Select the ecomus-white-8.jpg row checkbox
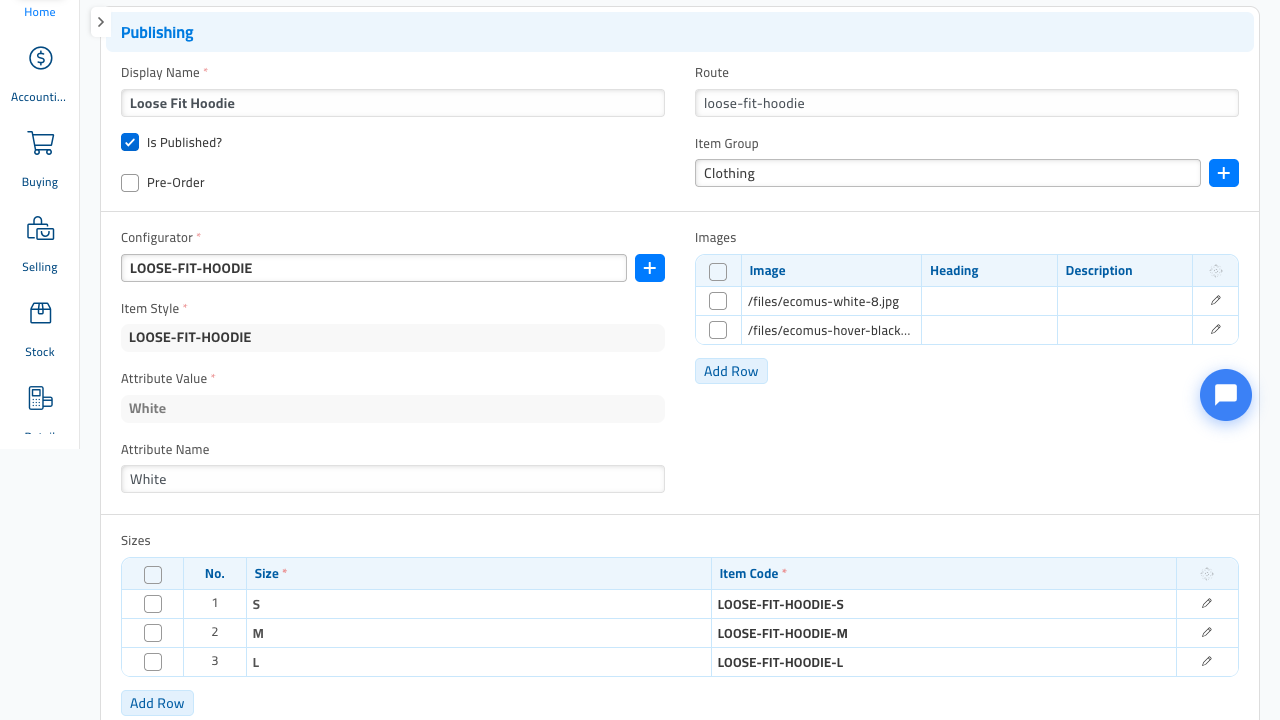Viewport: 1280px width, 720px height. point(718,301)
